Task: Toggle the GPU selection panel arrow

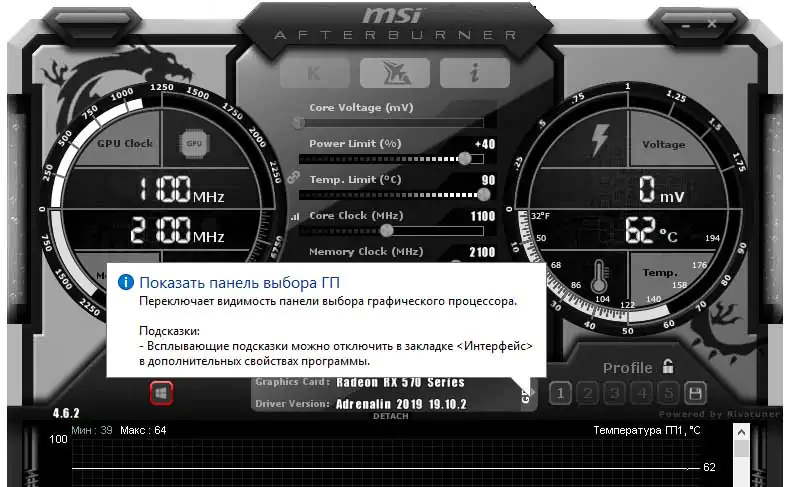Action: click(526, 393)
